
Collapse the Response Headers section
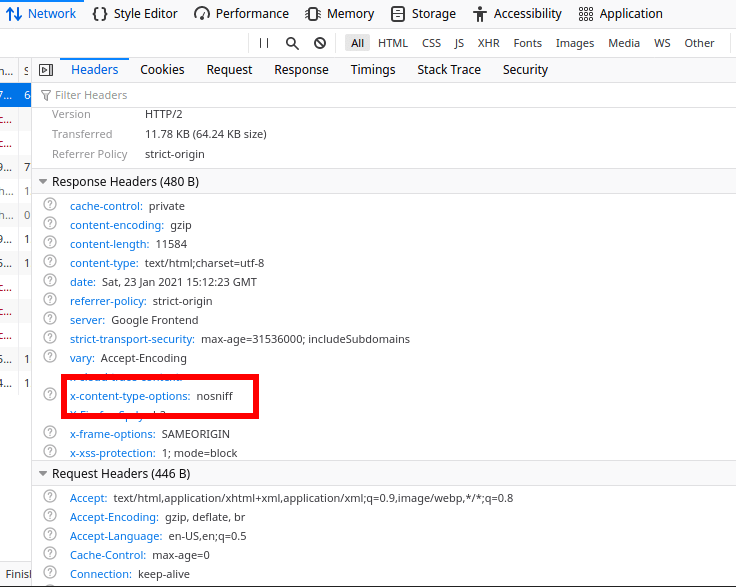point(43,182)
